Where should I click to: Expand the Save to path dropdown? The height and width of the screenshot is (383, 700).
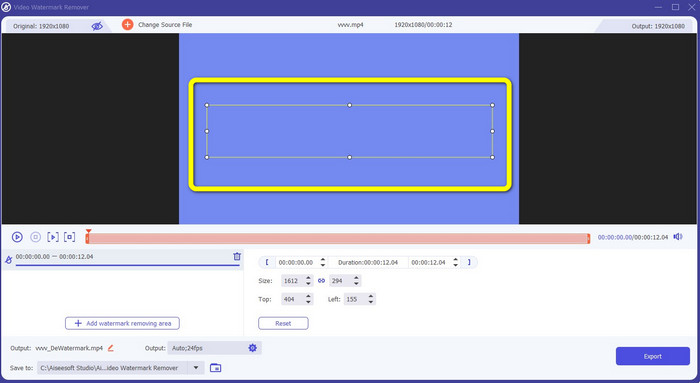coord(196,368)
